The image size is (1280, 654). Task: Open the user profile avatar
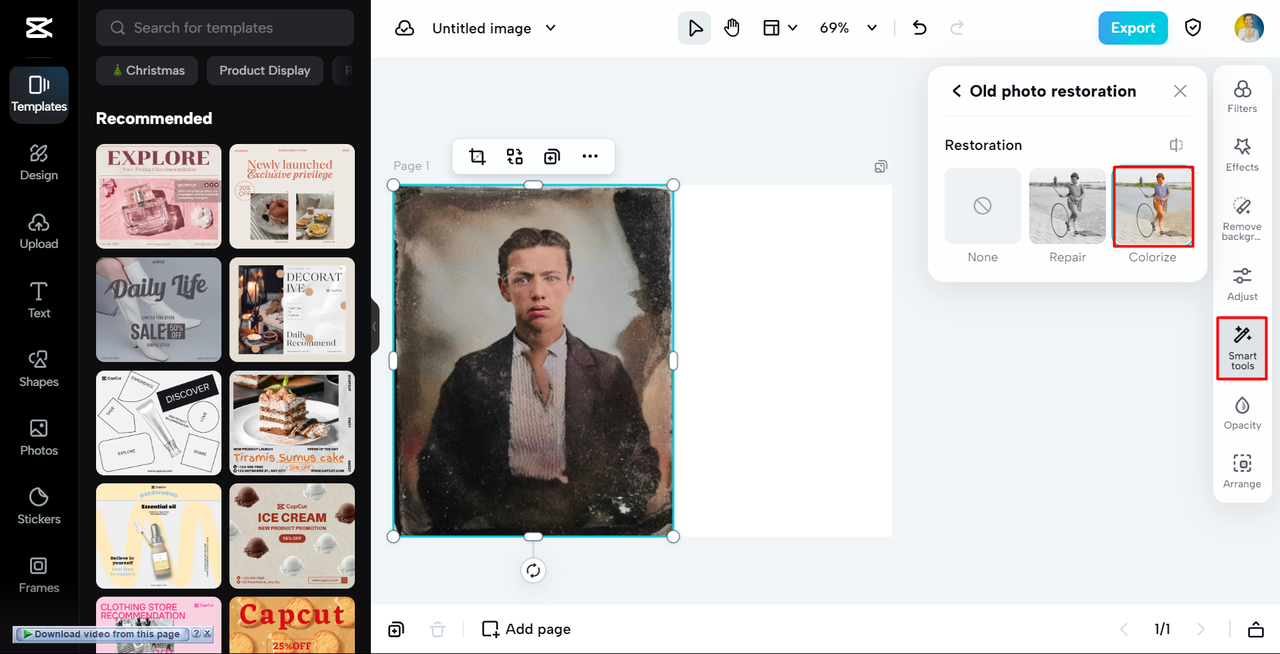(1249, 28)
